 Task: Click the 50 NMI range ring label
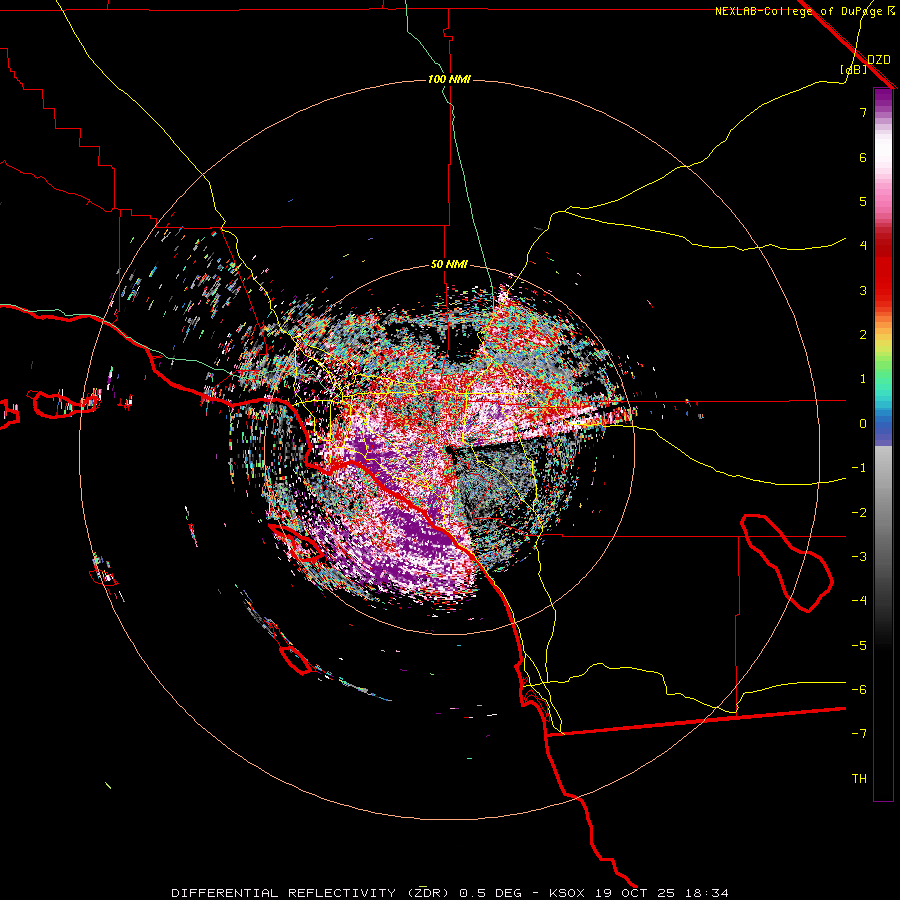tap(449, 264)
